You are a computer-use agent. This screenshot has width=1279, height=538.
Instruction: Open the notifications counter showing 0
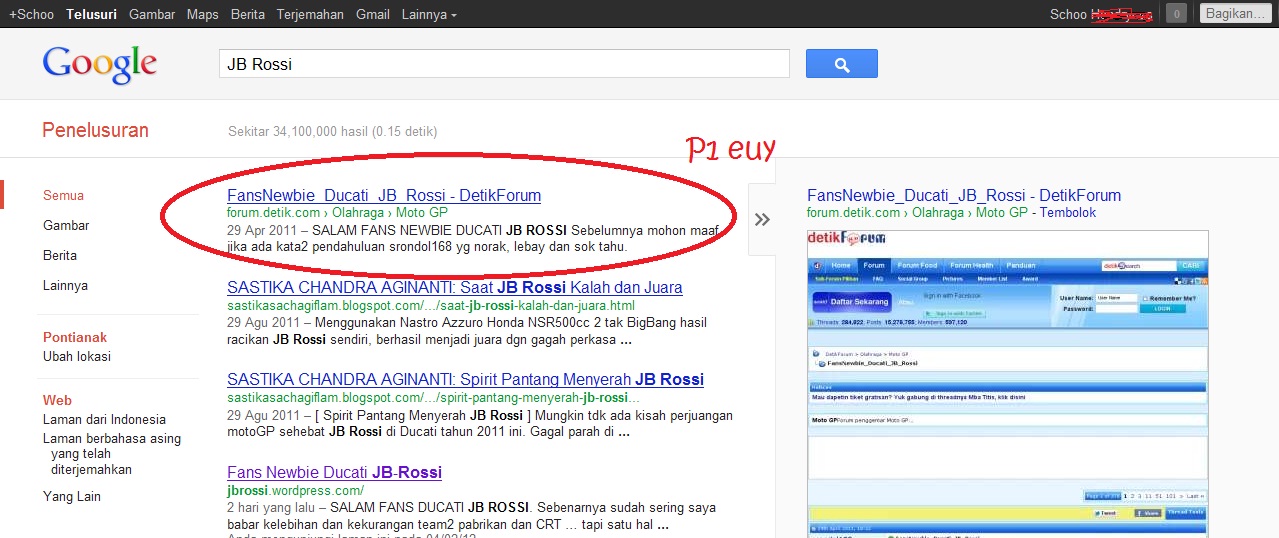tap(1177, 14)
